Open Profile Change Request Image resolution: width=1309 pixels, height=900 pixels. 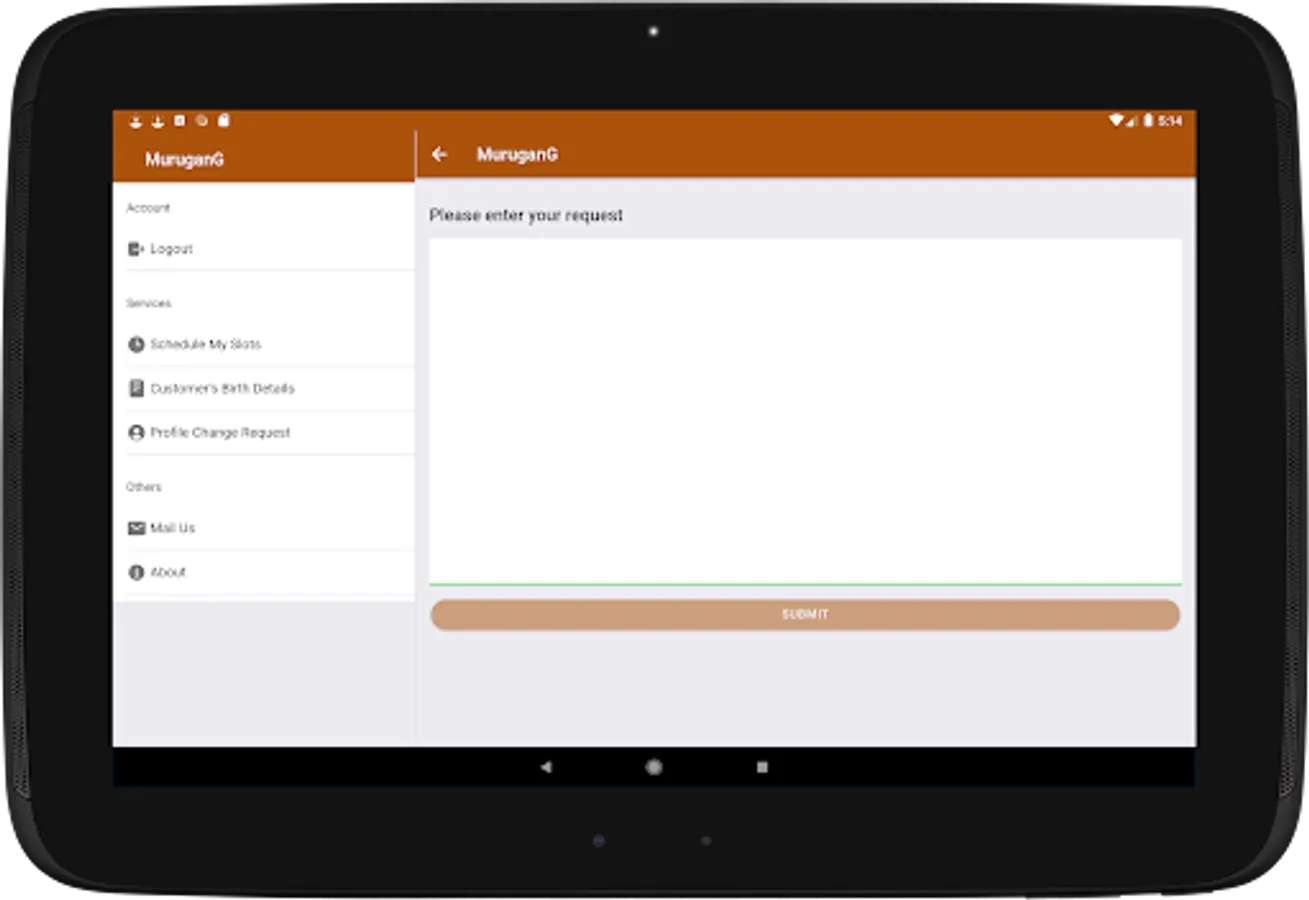point(264,433)
